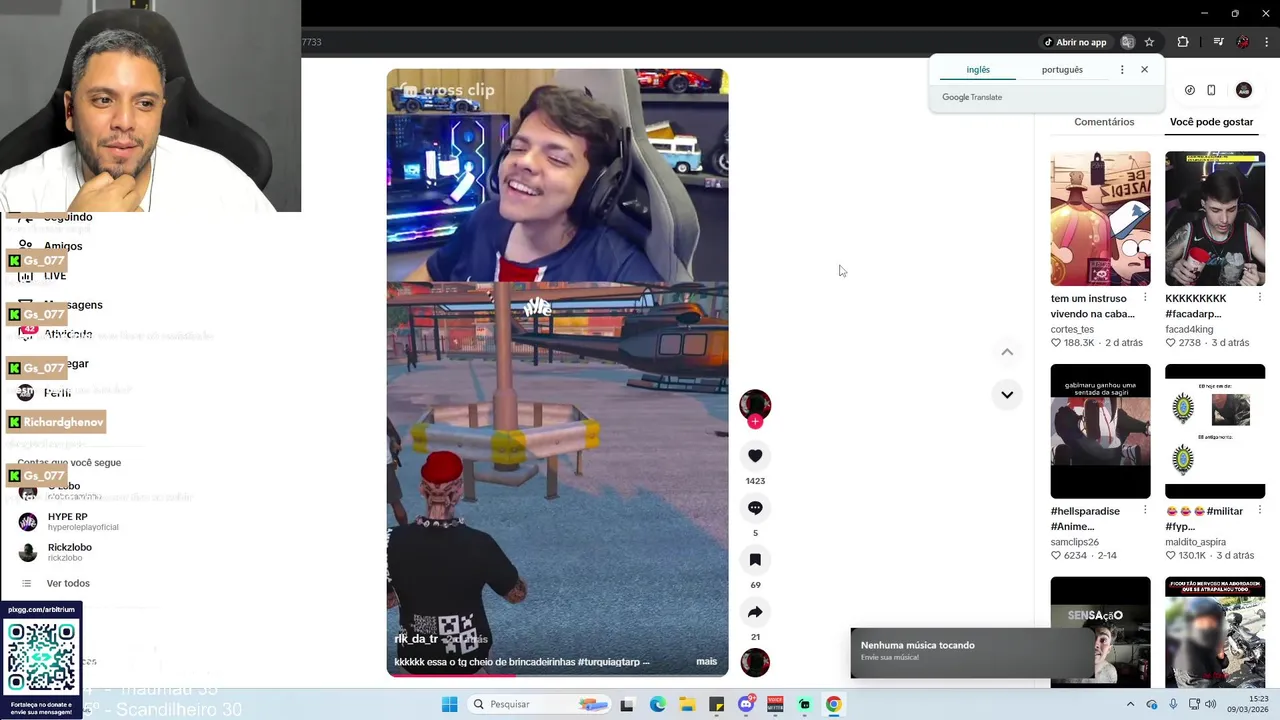Click the task view icon in the taskbar

pos(627,704)
